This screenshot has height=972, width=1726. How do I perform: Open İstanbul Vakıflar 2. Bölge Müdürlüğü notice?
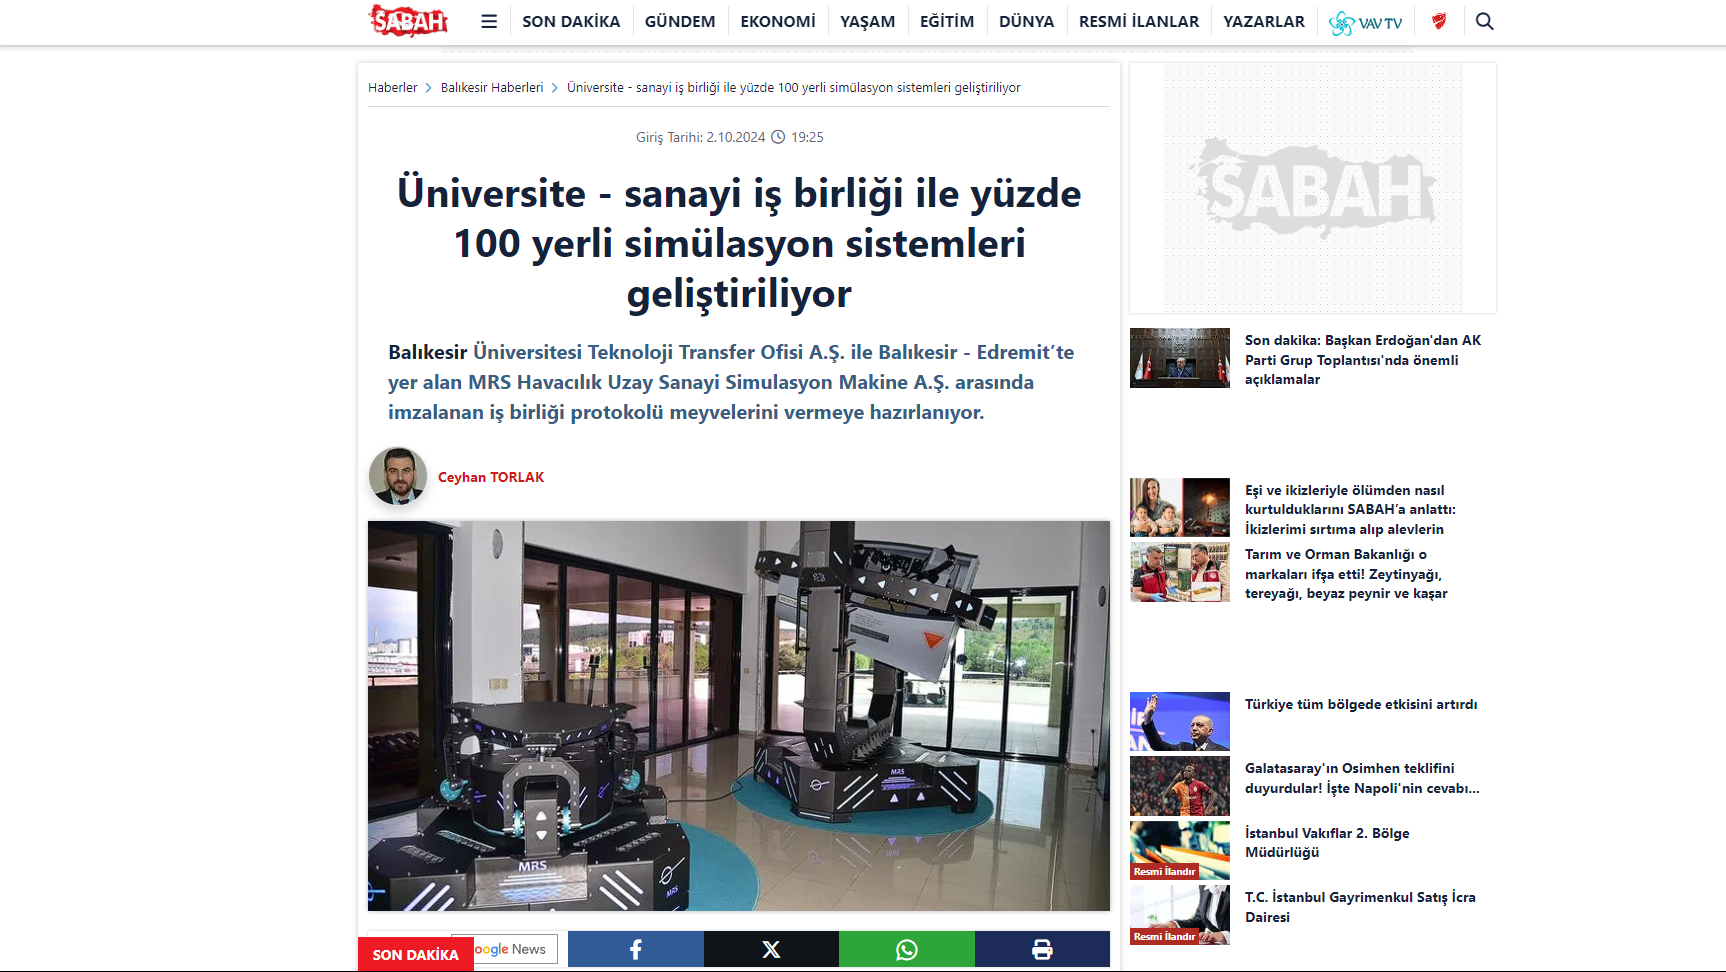pos(1327,843)
